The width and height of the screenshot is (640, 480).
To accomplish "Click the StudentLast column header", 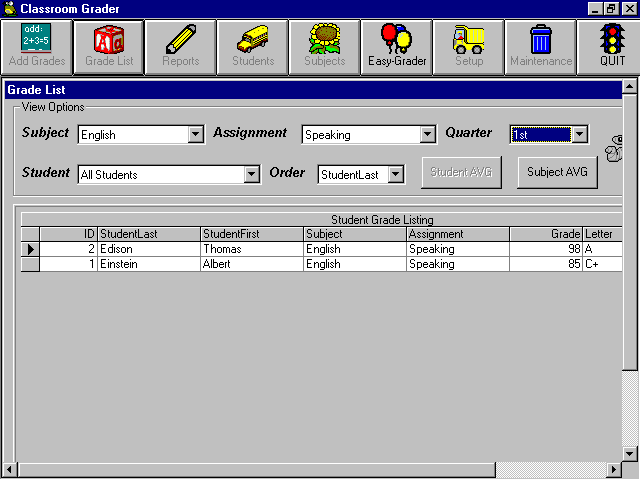I will [x=149, y=234].
